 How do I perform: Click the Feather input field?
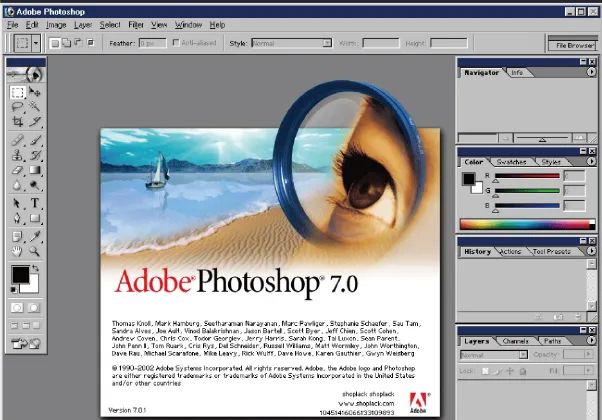tap(152, 43)
